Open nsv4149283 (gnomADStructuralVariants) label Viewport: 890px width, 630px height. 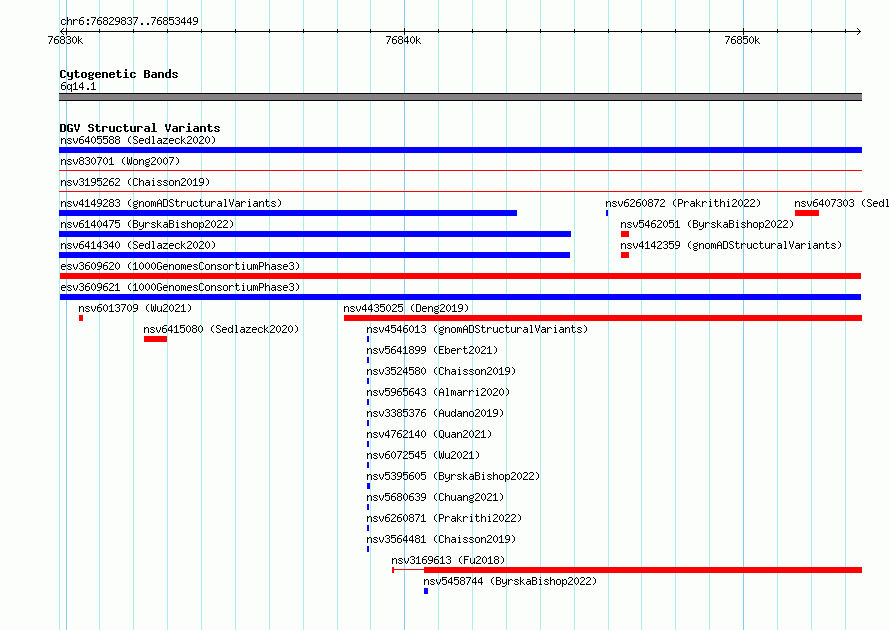171,203
